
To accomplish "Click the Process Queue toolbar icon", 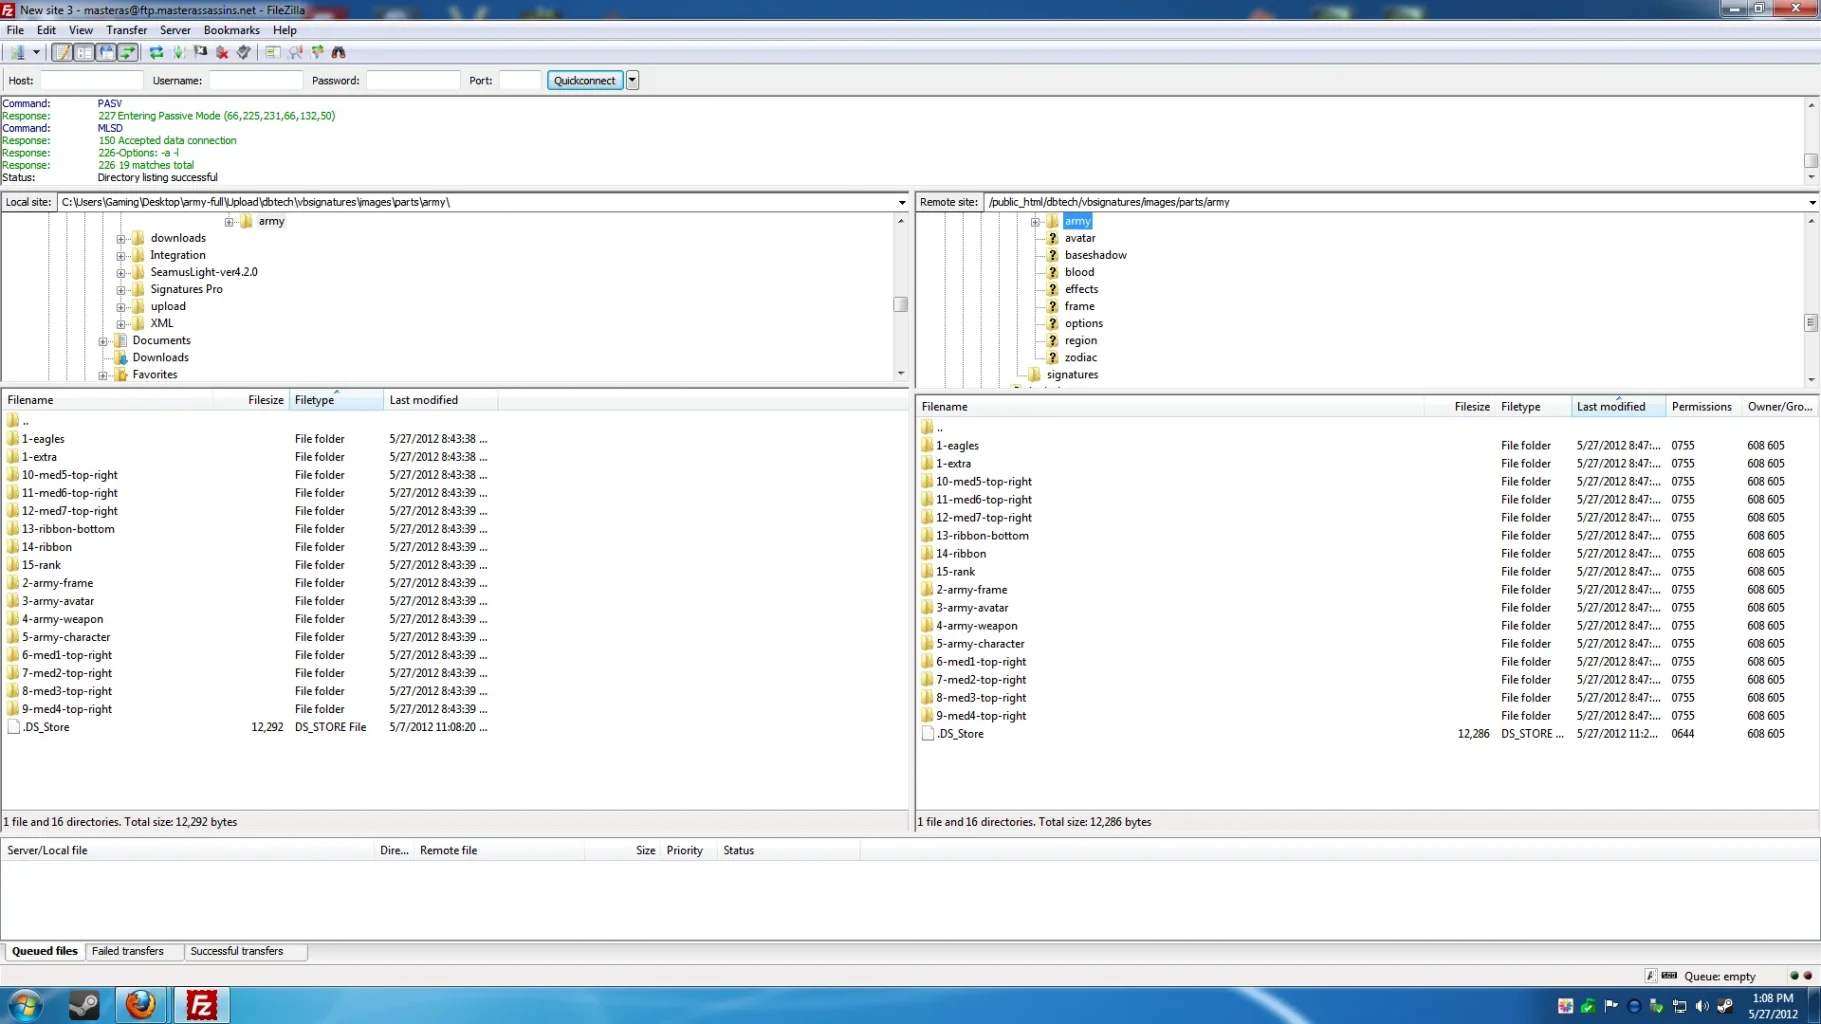I will [178, 52].
